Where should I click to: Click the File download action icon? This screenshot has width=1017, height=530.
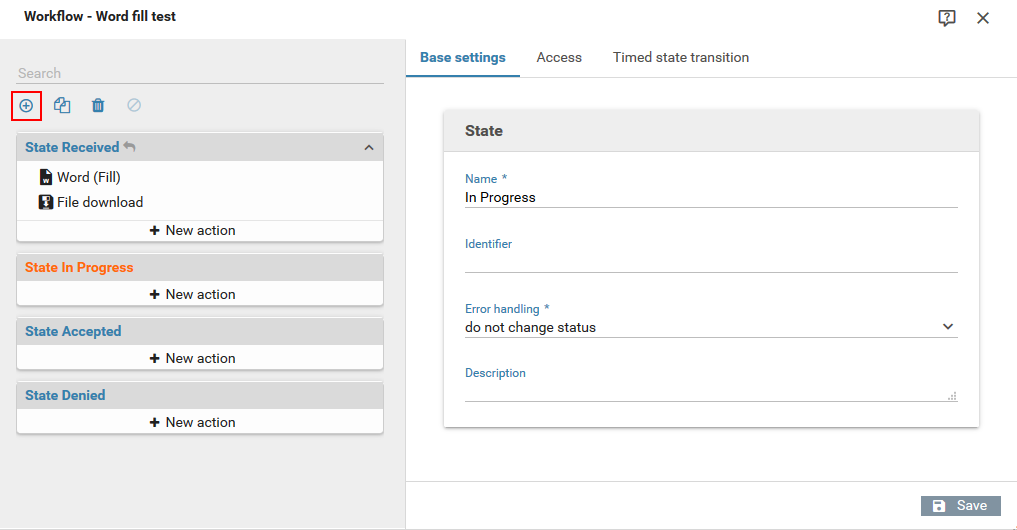tap(46, 202)
